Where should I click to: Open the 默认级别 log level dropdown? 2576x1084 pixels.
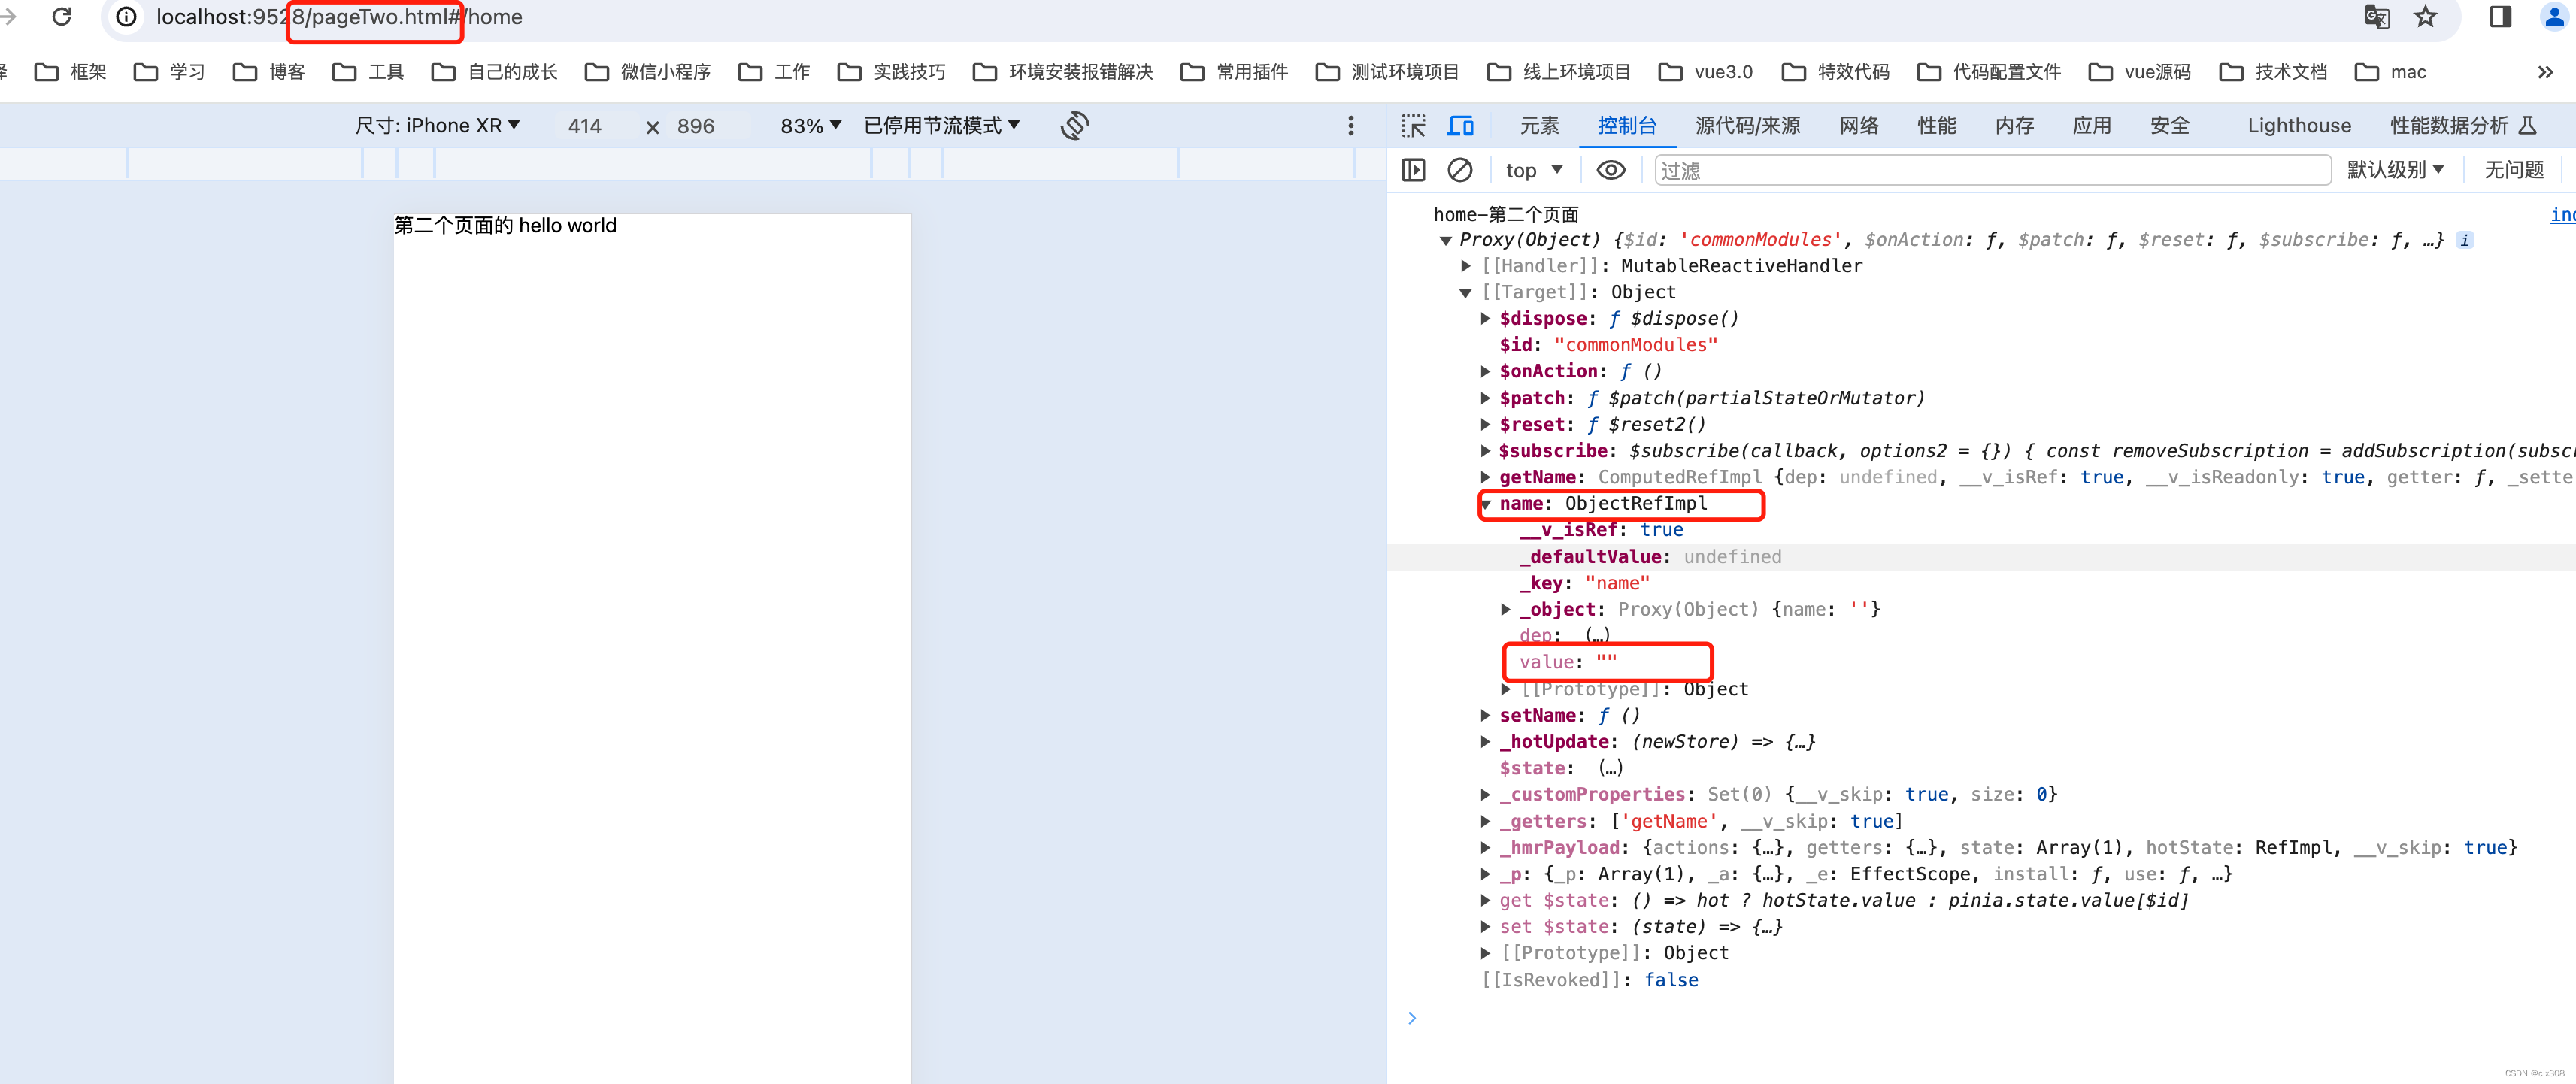point(2395,170)
